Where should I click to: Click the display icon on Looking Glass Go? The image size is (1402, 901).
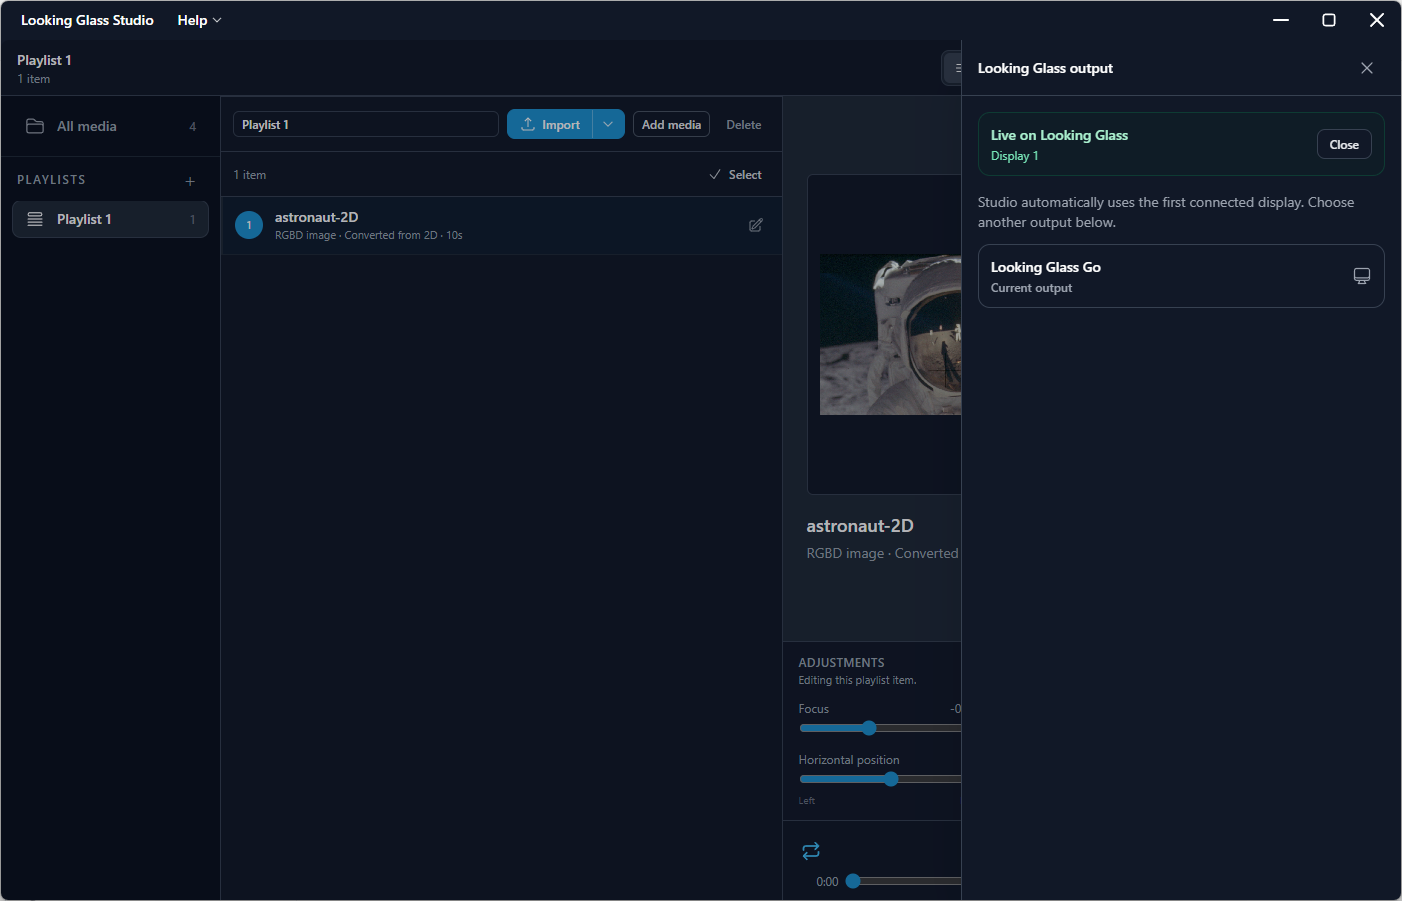[x=1362, y=276]
